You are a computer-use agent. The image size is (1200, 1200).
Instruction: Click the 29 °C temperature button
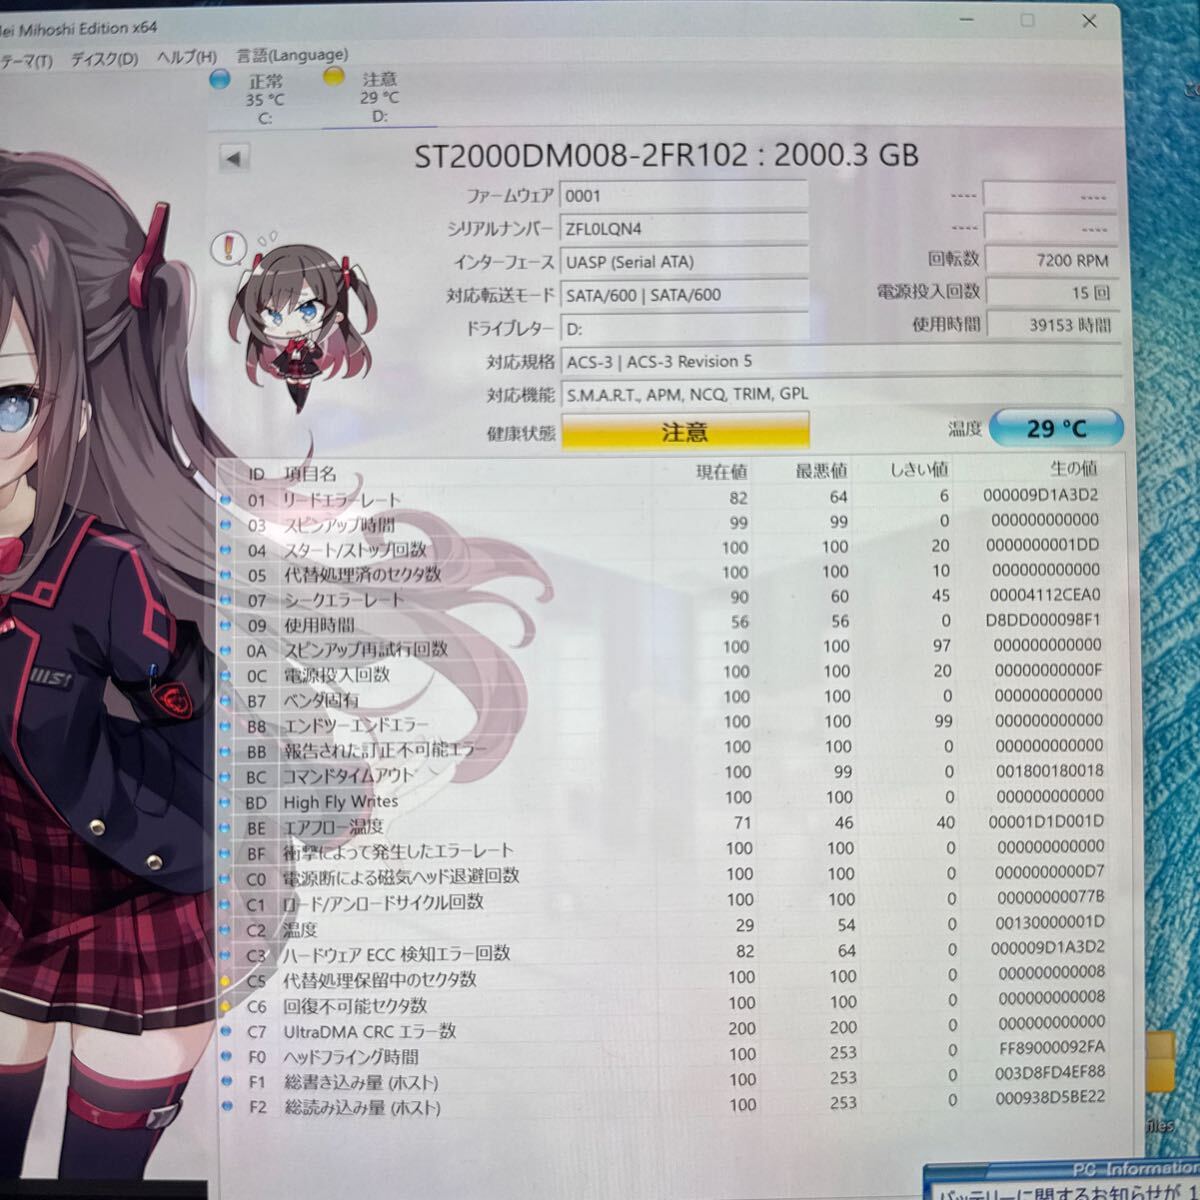[1057, 428]
